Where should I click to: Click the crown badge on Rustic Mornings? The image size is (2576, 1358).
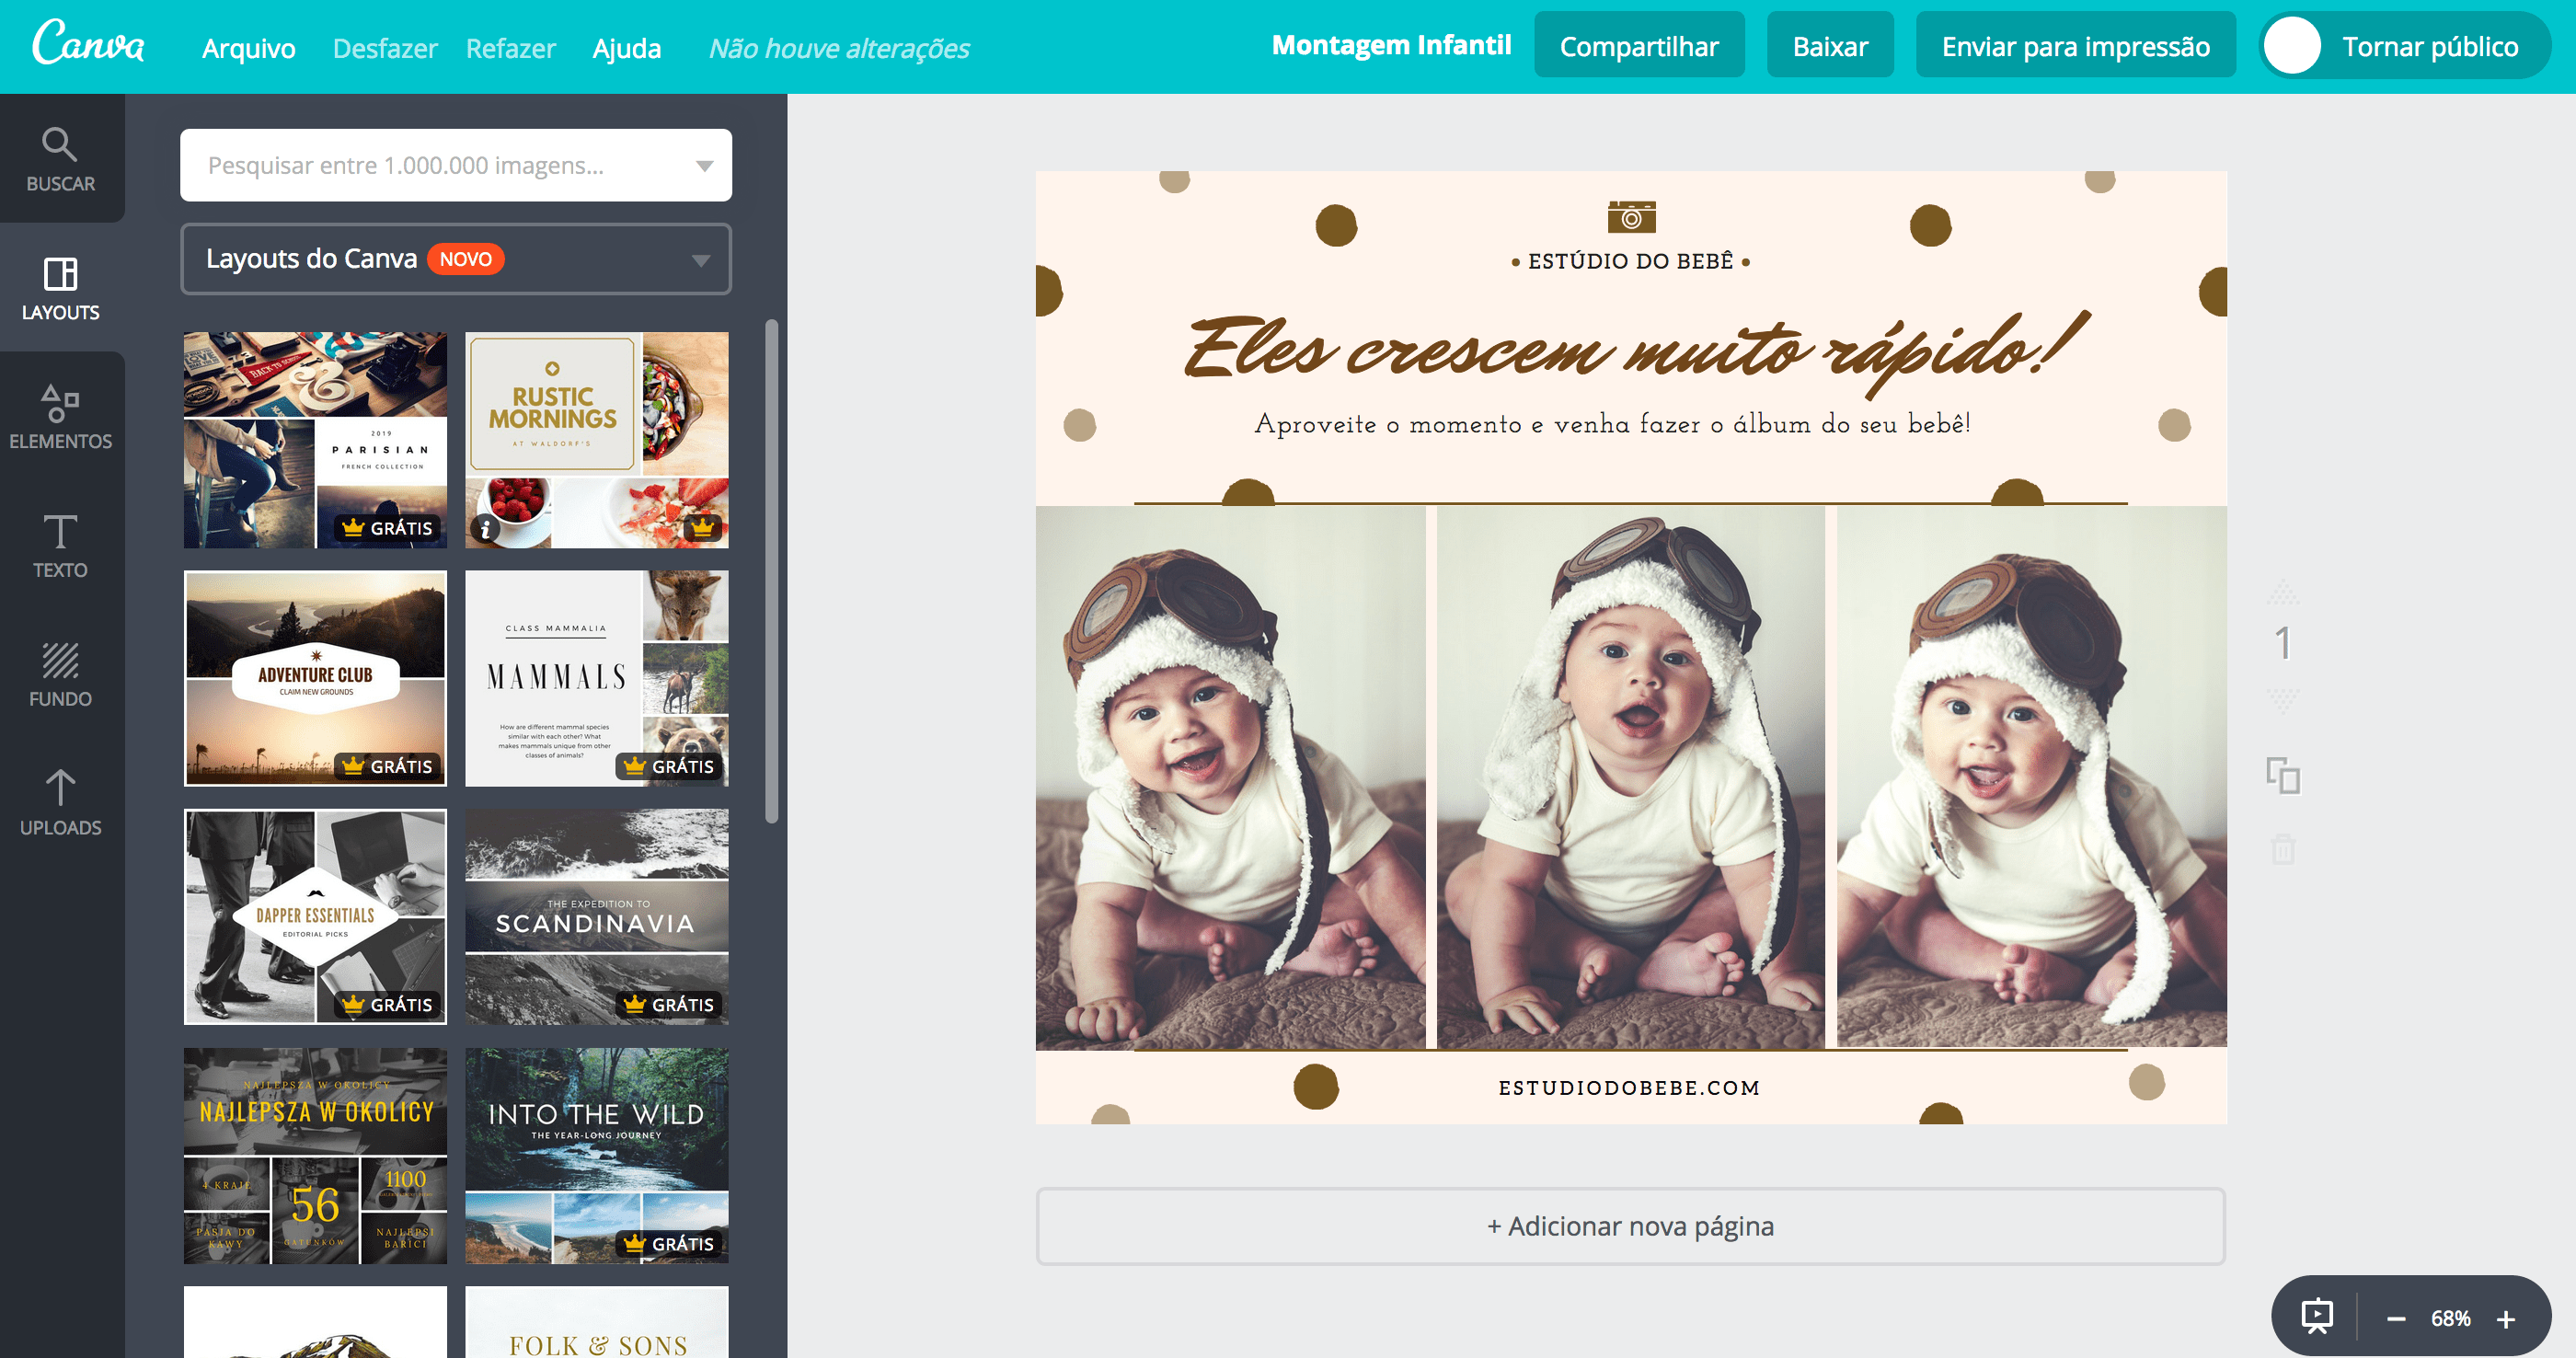pyautogui.click(x=703, y=527)
